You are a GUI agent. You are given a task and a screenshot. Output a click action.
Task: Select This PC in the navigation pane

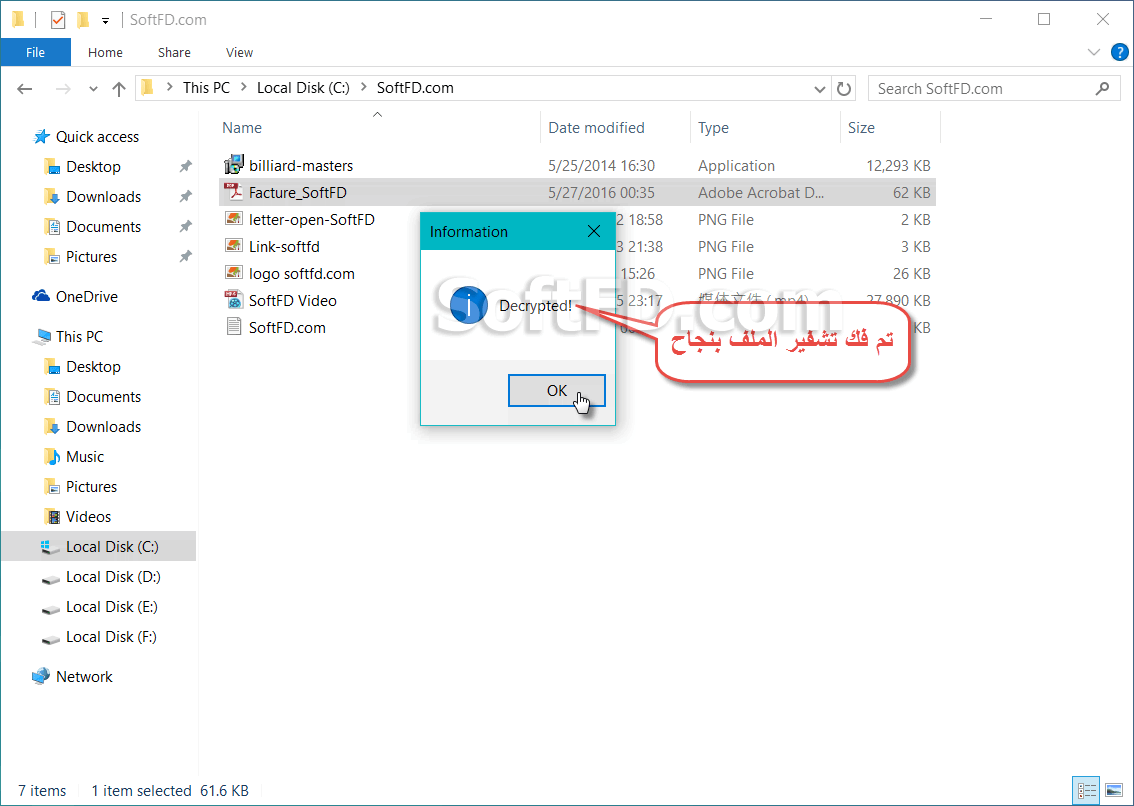(79, 336)
